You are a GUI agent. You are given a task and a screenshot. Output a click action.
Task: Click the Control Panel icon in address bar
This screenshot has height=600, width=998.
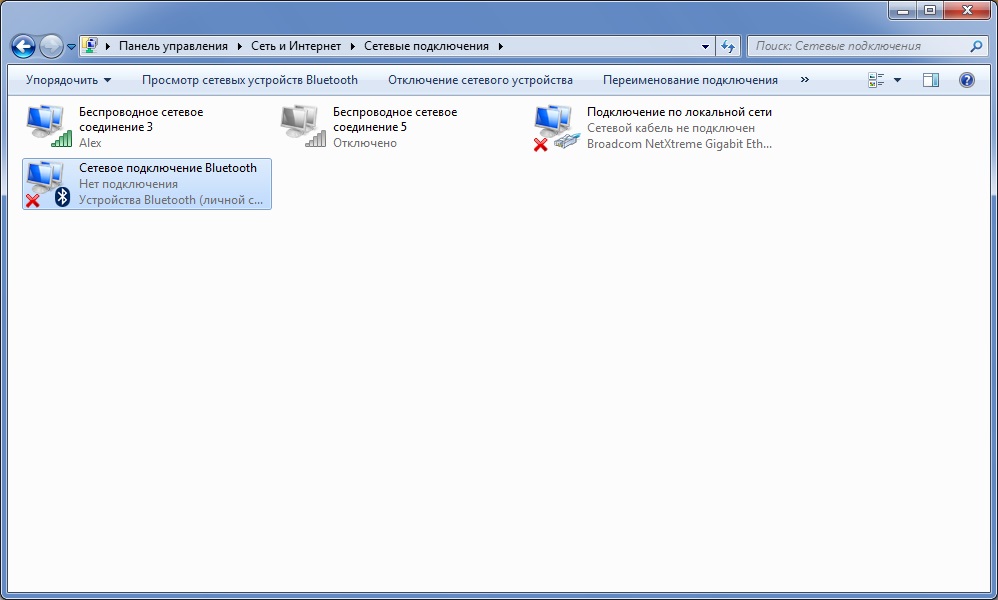(90, 46)
